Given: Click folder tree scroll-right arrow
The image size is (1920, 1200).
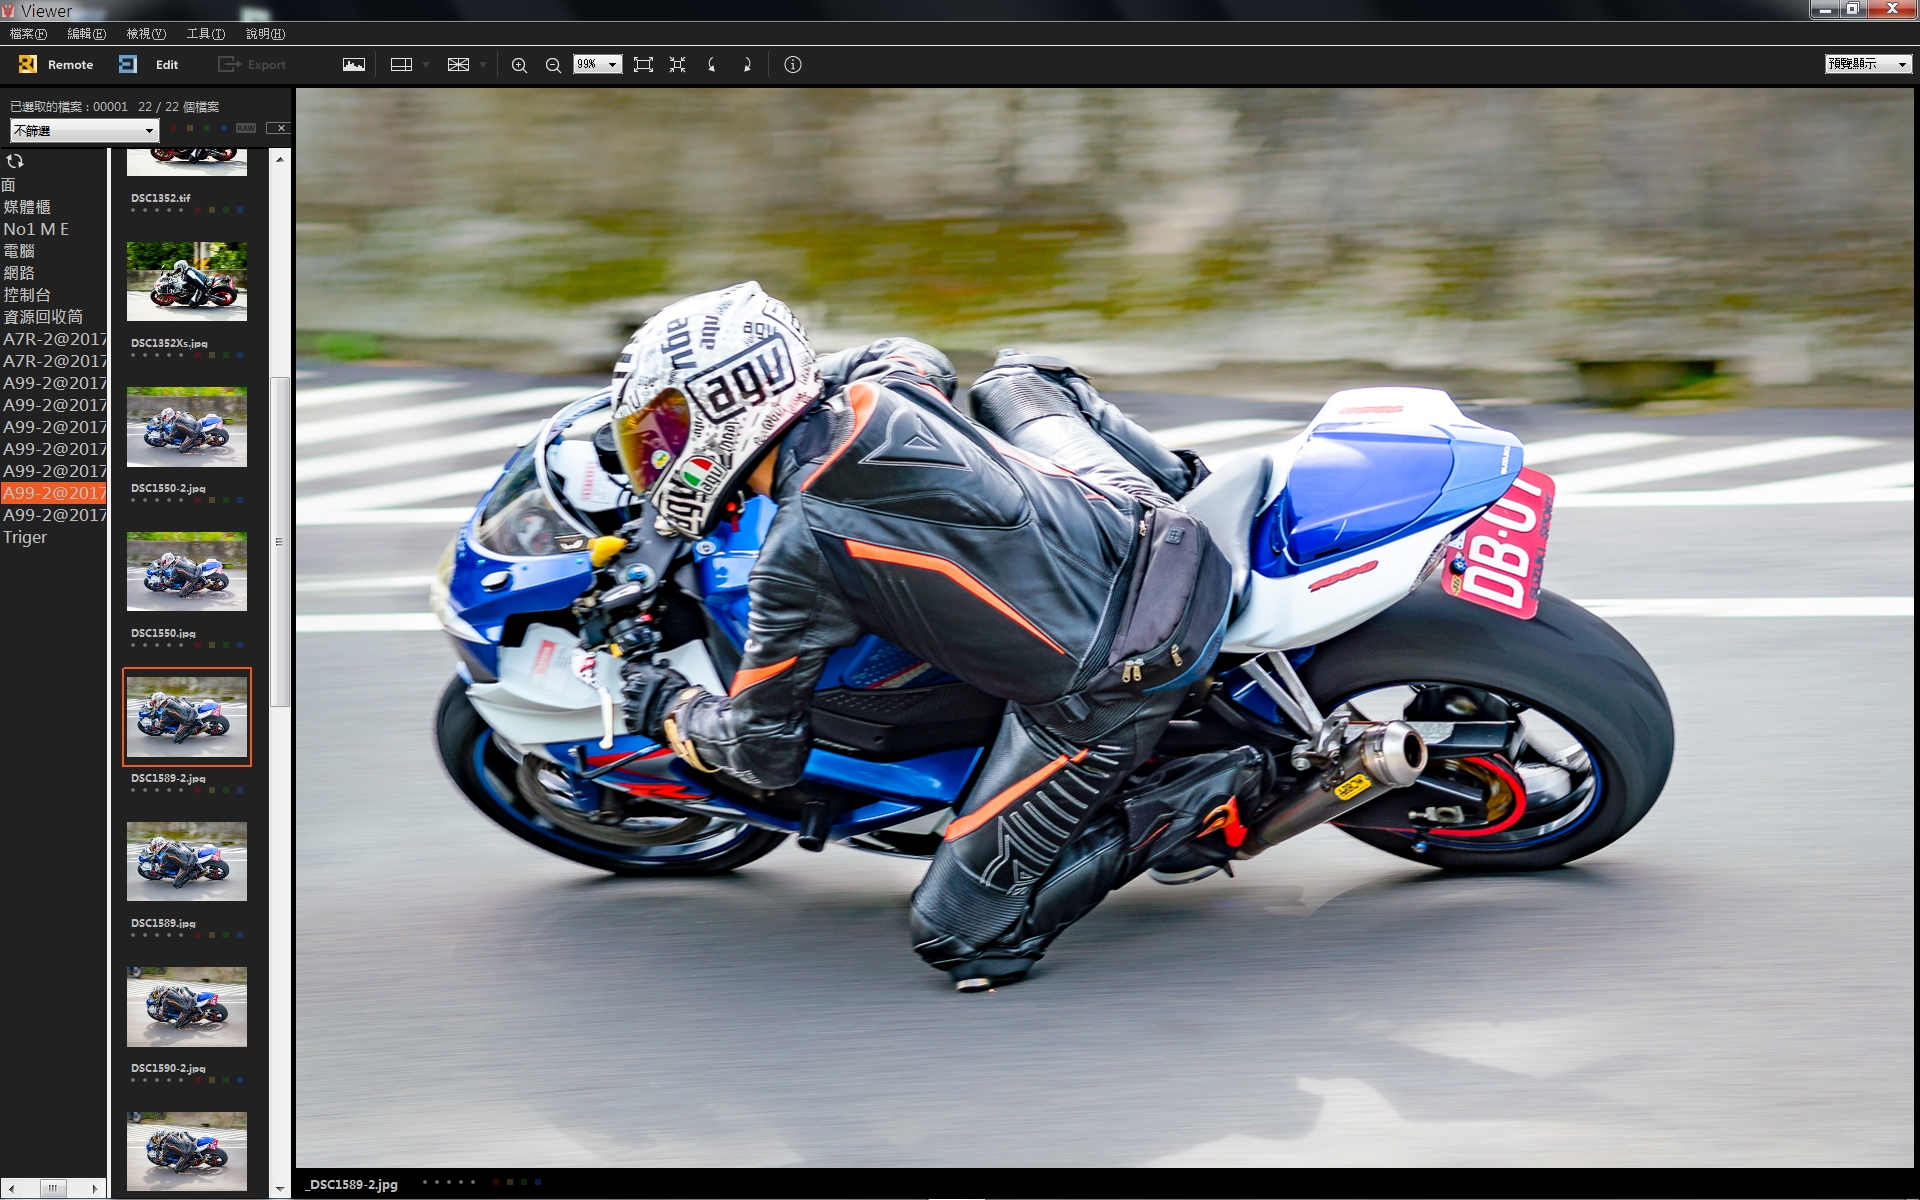Looking at the screenshot, I should [x=95, y=1188].
